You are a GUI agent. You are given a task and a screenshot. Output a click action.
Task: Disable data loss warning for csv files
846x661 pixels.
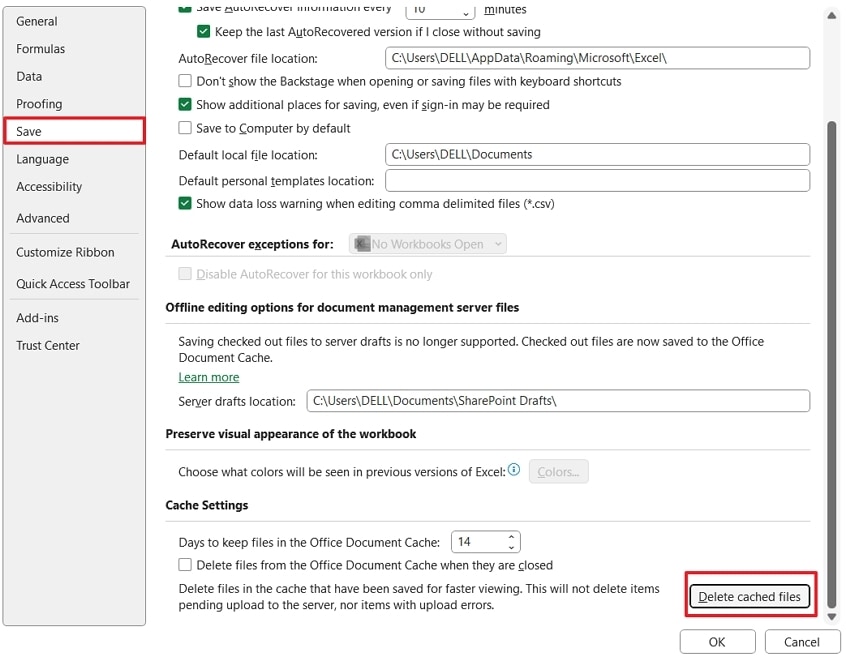(185, 202)
